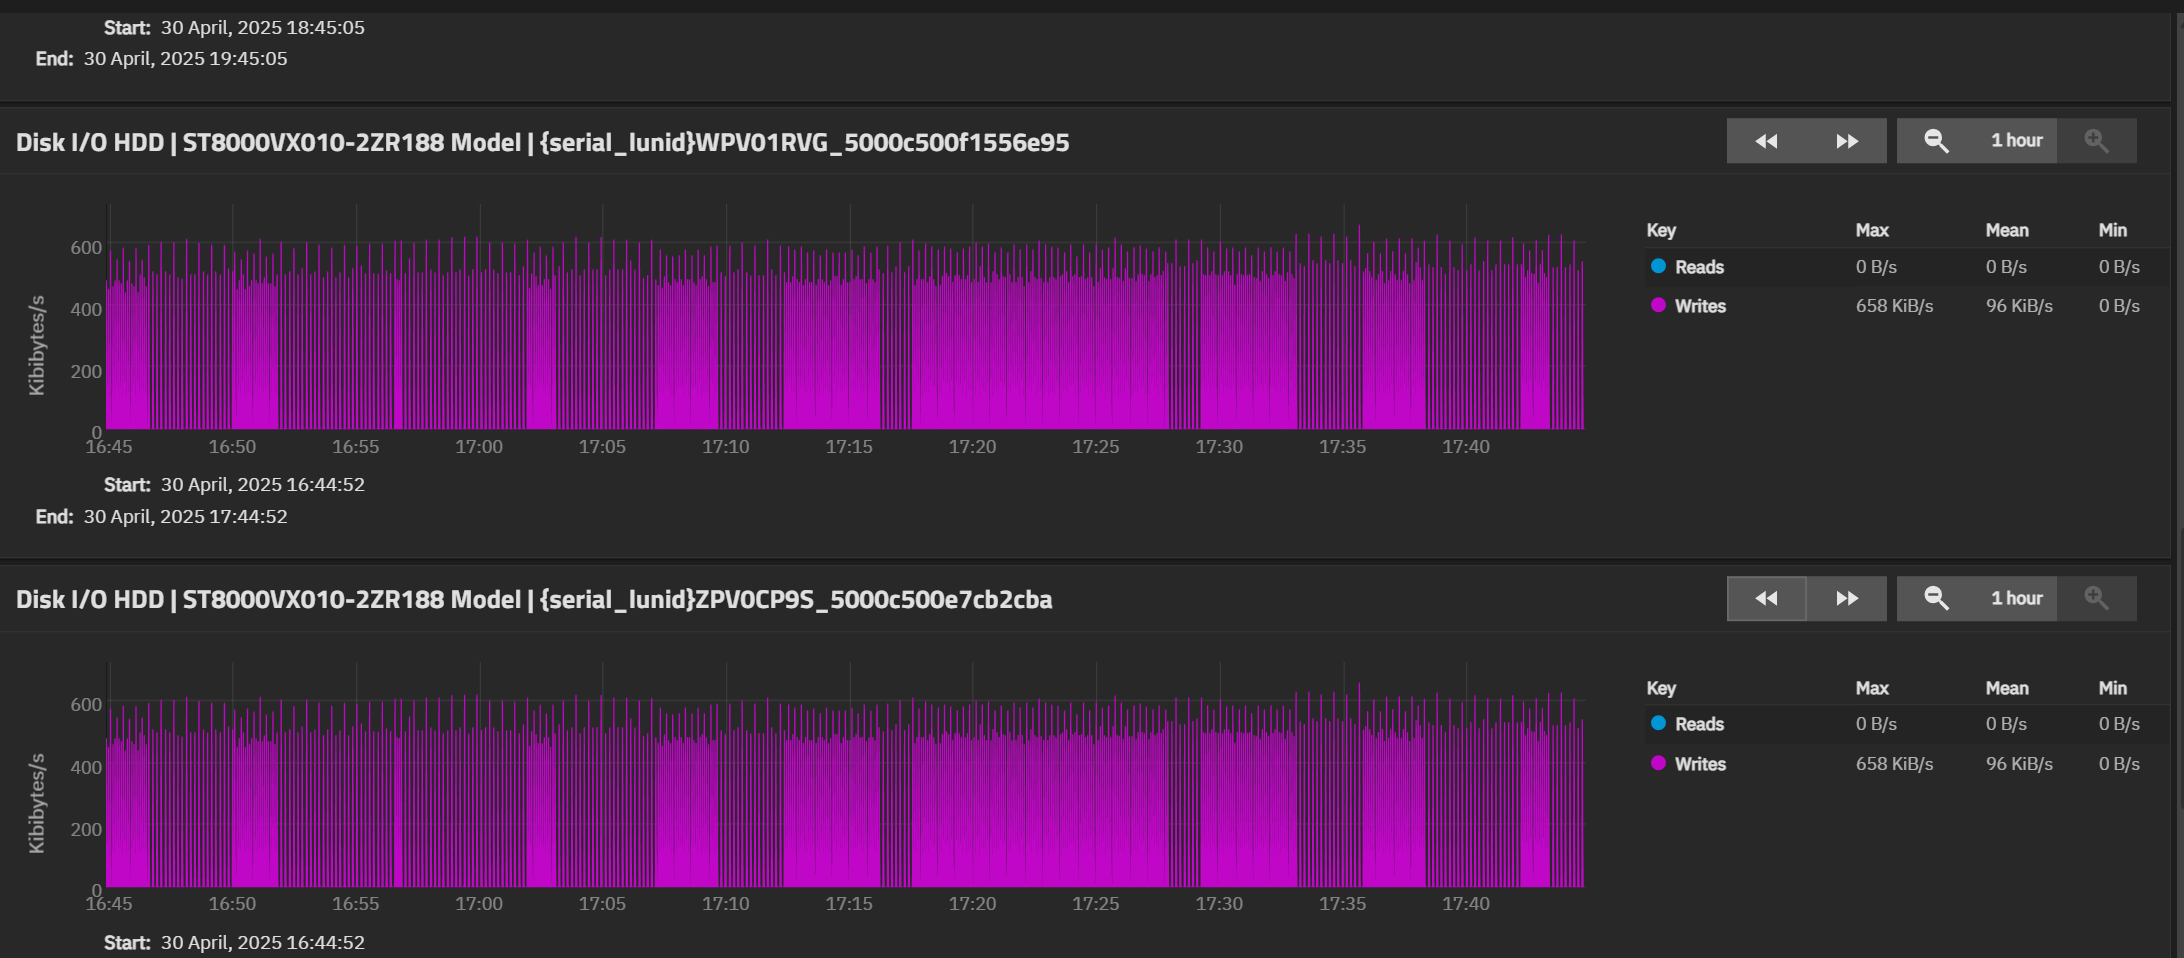Click blue Reads dot in WPV01RVG legend
The image size is (2184, 958).
point(1658,266)
